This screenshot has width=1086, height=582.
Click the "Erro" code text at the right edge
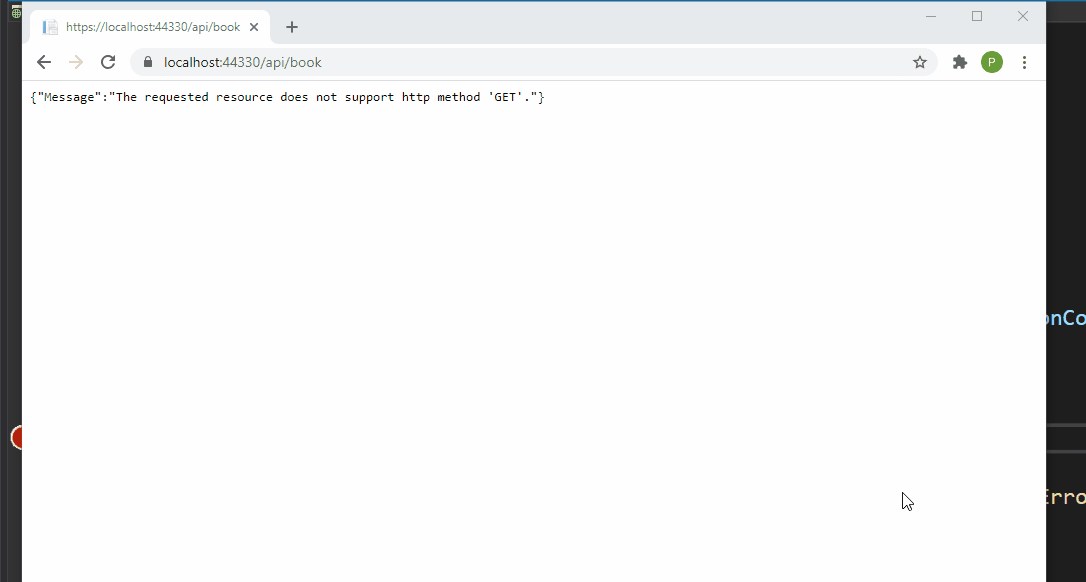1068,497
